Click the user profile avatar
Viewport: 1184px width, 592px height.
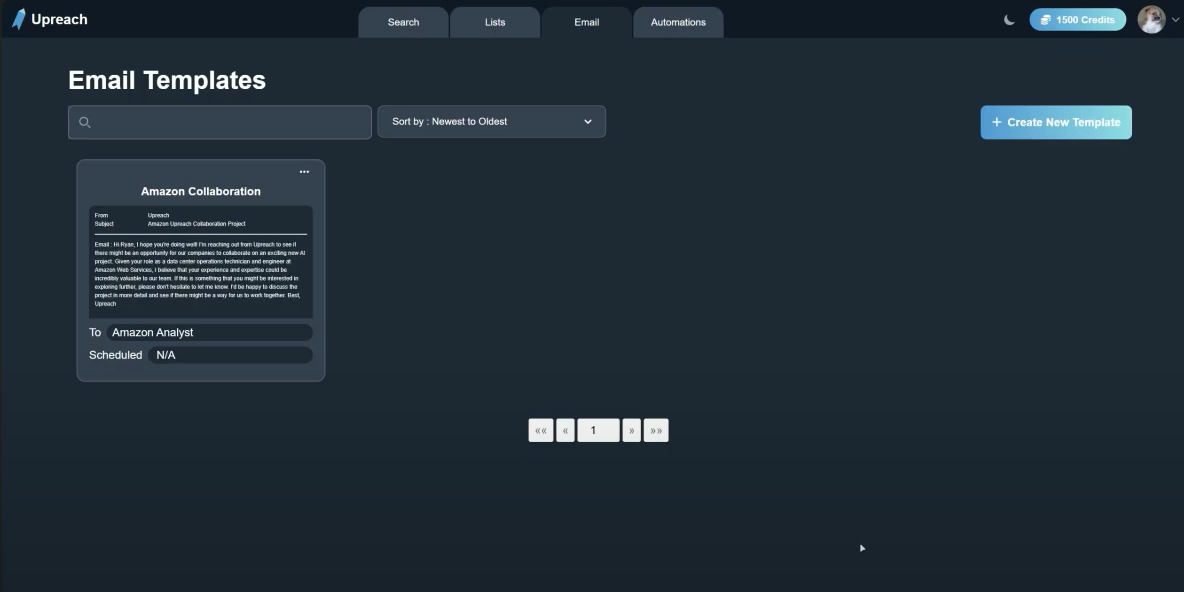(1151, 20)
